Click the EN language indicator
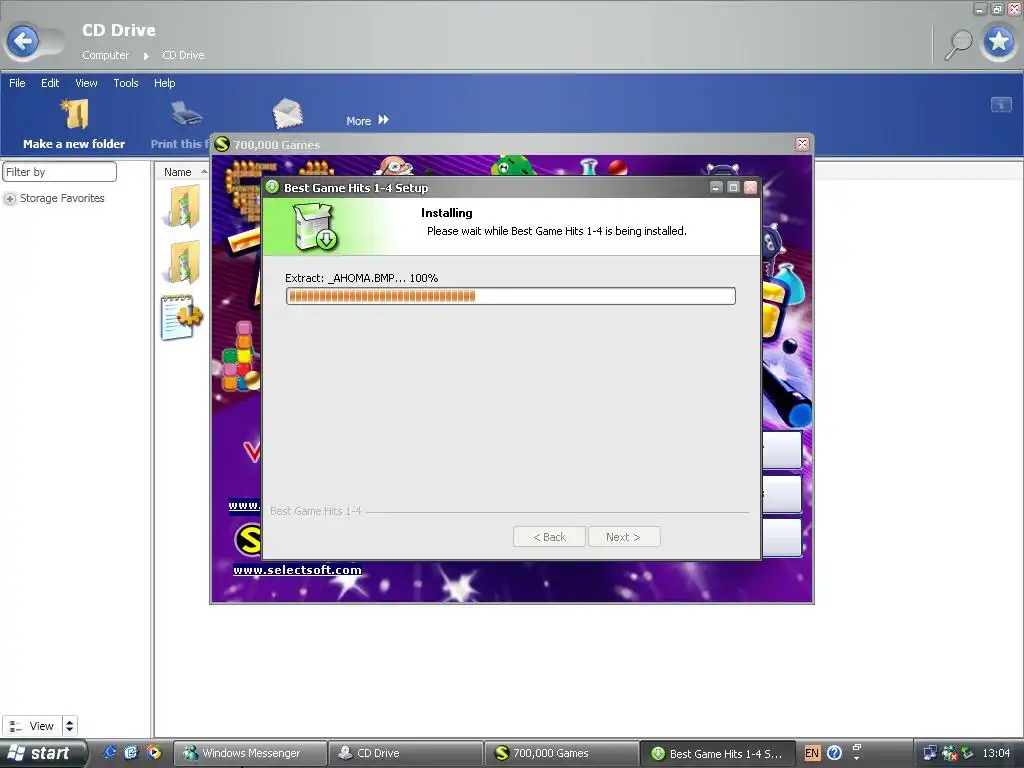1024x768 pixels. 812,753
